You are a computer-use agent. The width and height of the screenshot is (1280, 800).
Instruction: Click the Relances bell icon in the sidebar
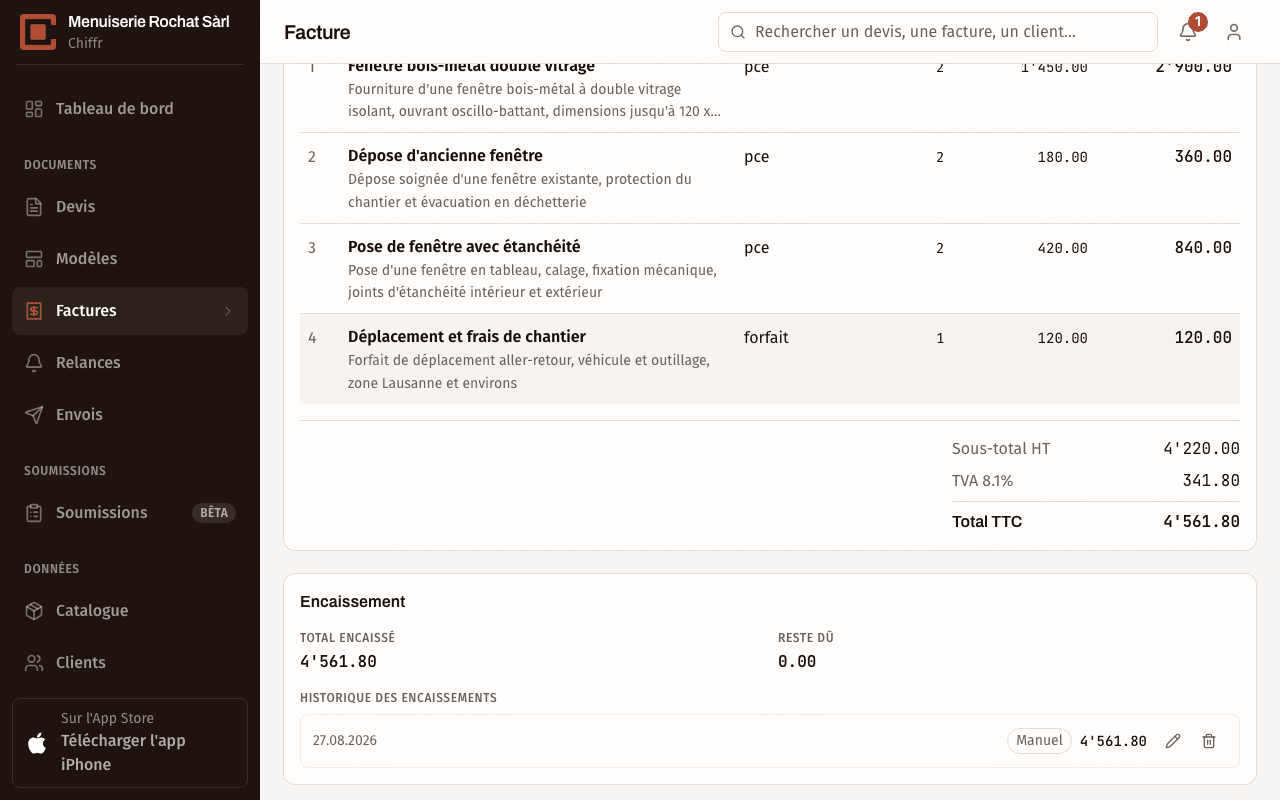pyautogui.click(x=34, y=363)
